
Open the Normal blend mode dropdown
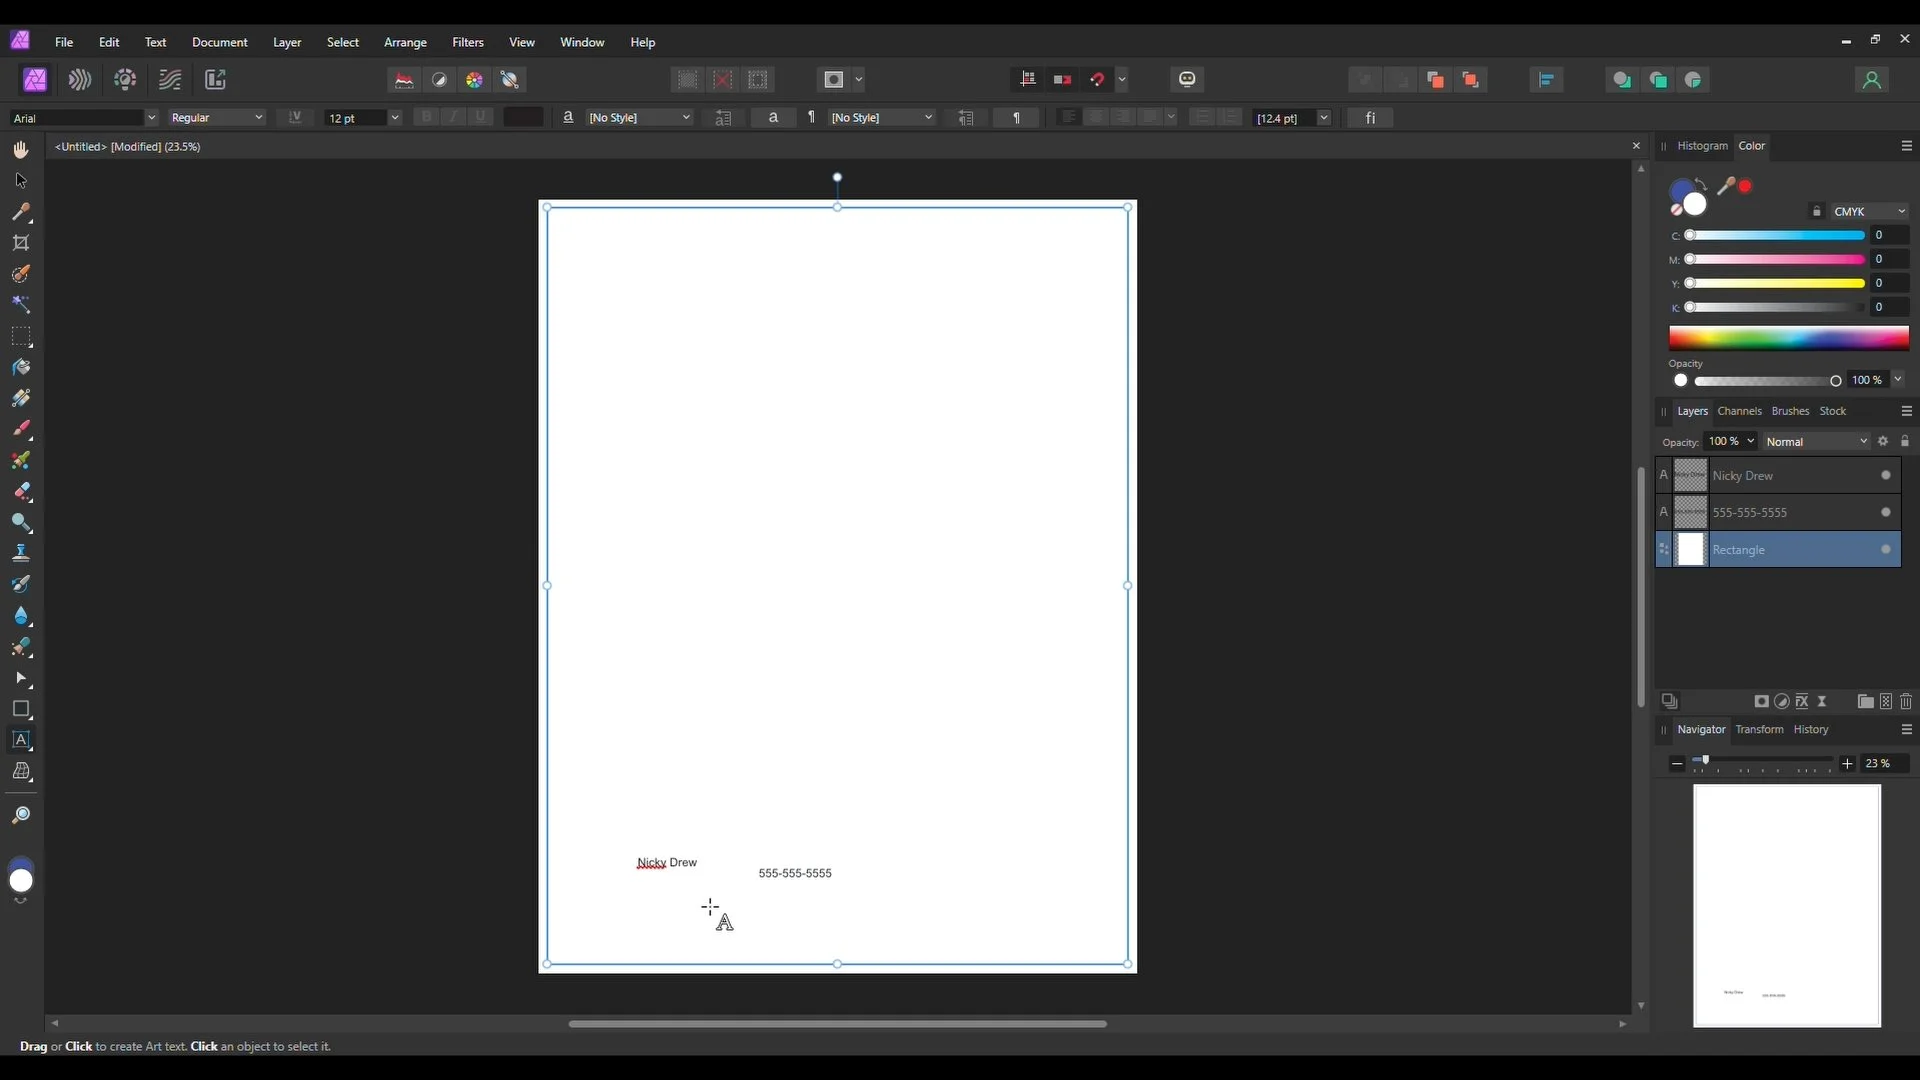coord(1816,442)
